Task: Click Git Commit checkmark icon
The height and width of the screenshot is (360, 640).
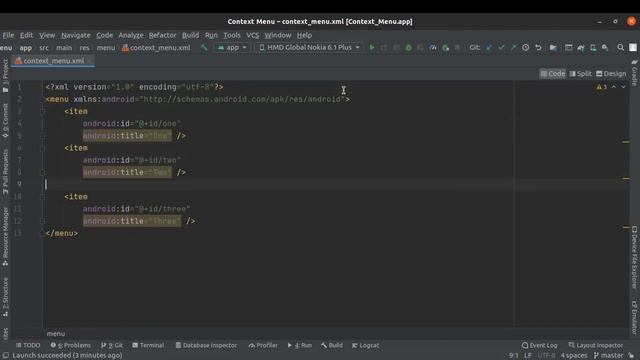Action: (501, 48)
